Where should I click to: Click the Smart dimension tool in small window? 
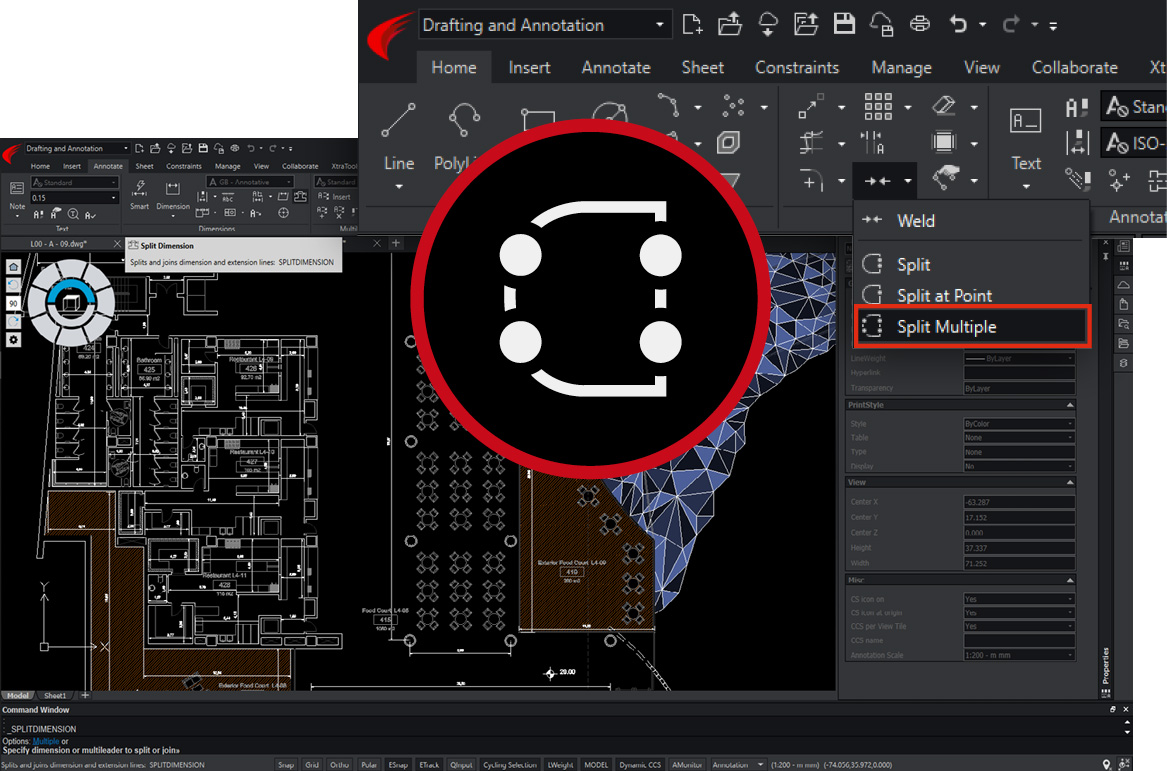coord(139,195)
